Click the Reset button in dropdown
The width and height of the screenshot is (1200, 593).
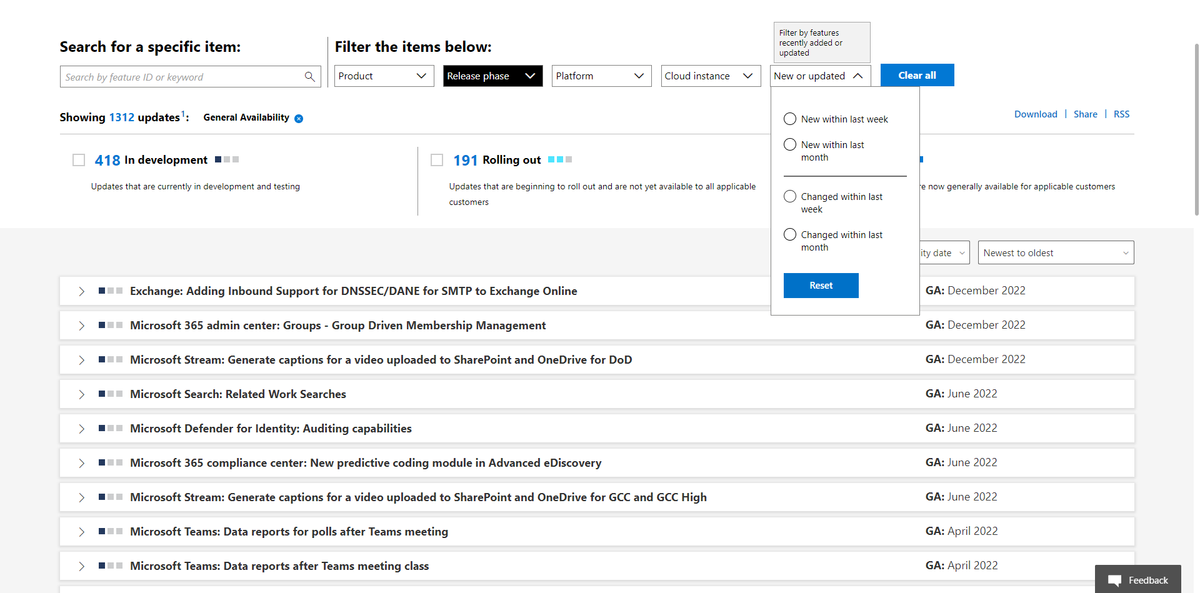click(821, 285)
